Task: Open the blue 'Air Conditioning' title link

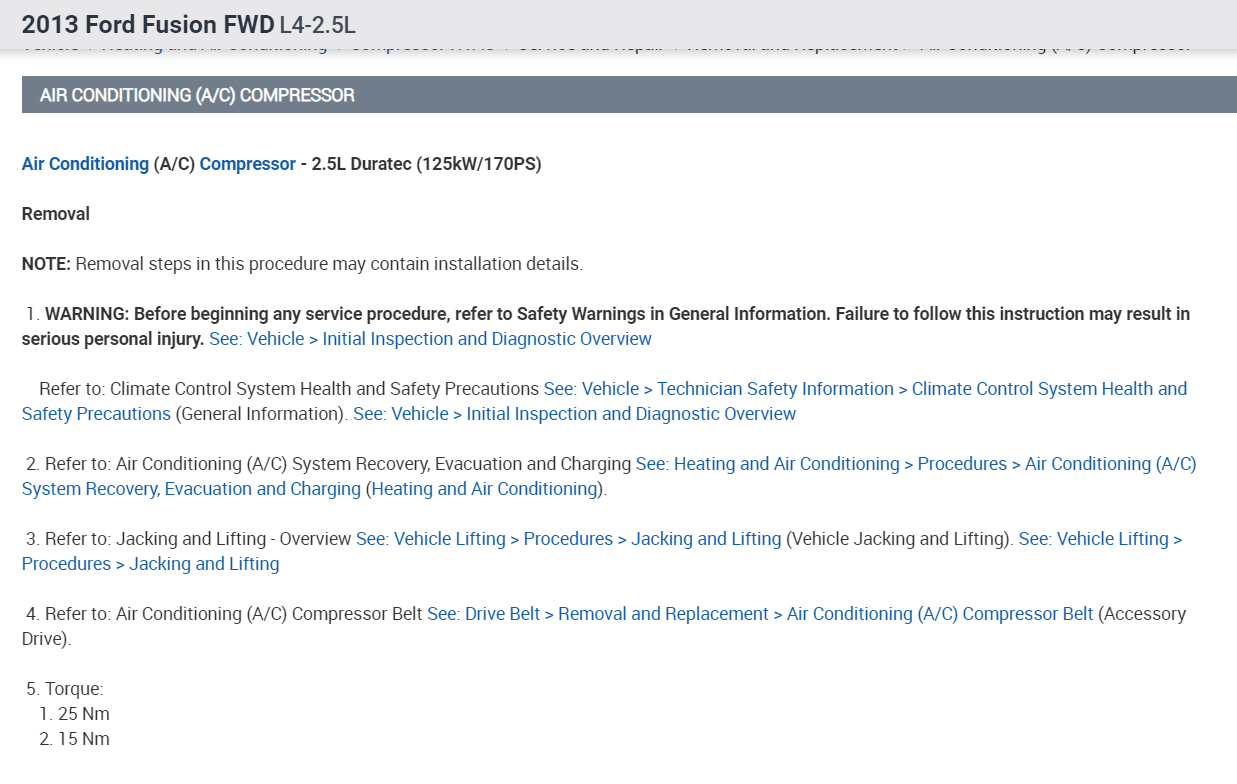Action: (x=85, y=164)
